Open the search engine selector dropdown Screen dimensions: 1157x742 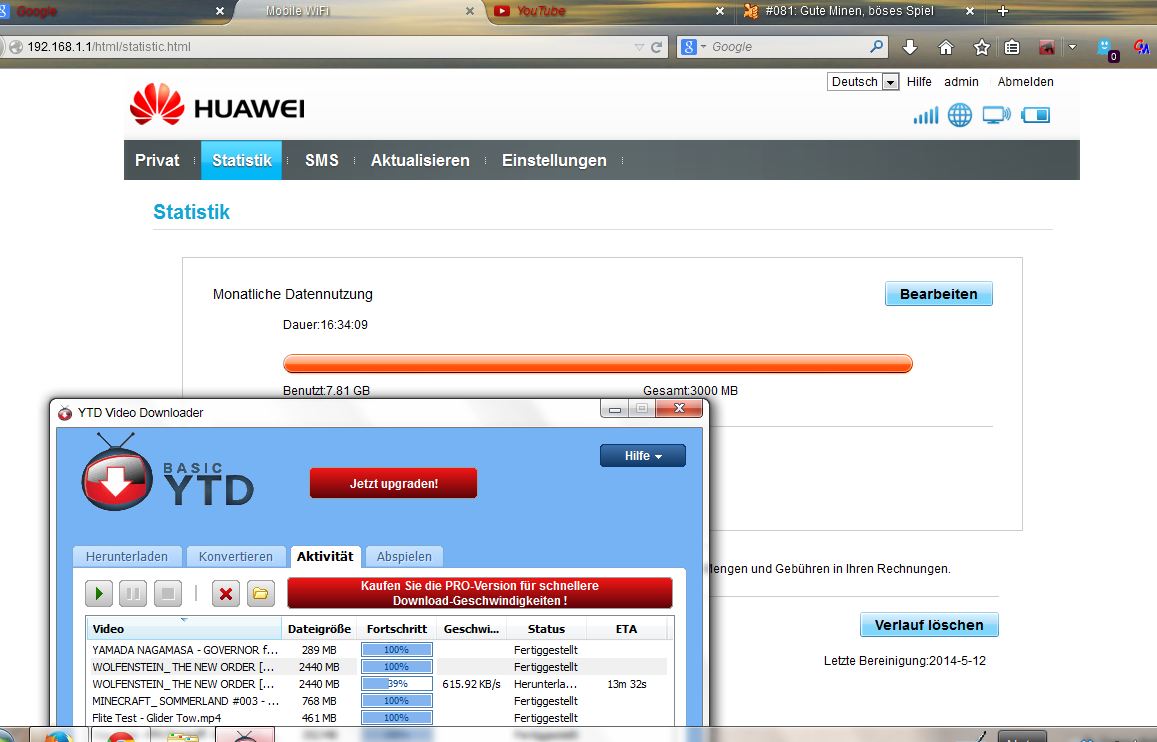pos(694,46)
